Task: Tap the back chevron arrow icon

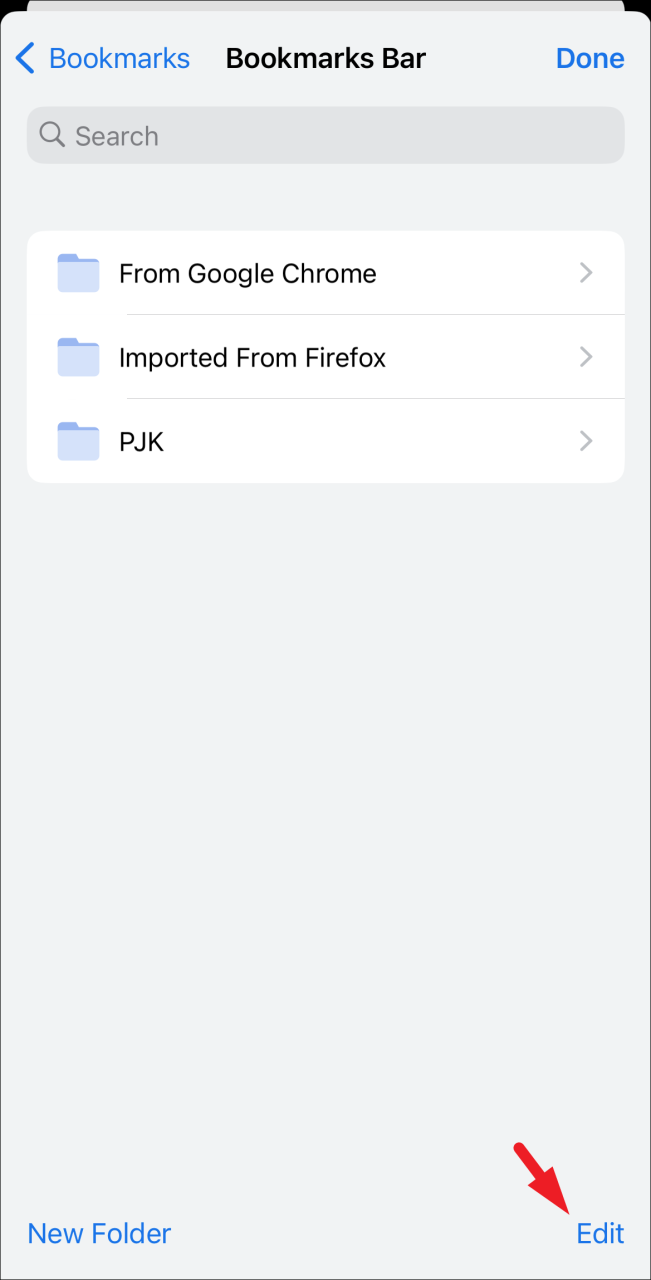Action: [26, 58]
